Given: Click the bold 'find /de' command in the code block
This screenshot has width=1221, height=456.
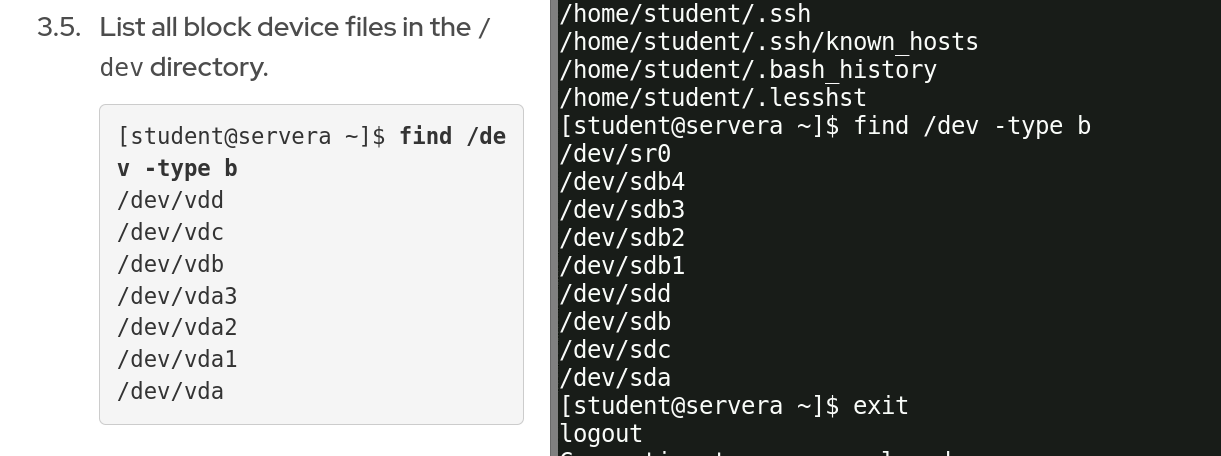Looking at the screenshot, I should (452, 136).
